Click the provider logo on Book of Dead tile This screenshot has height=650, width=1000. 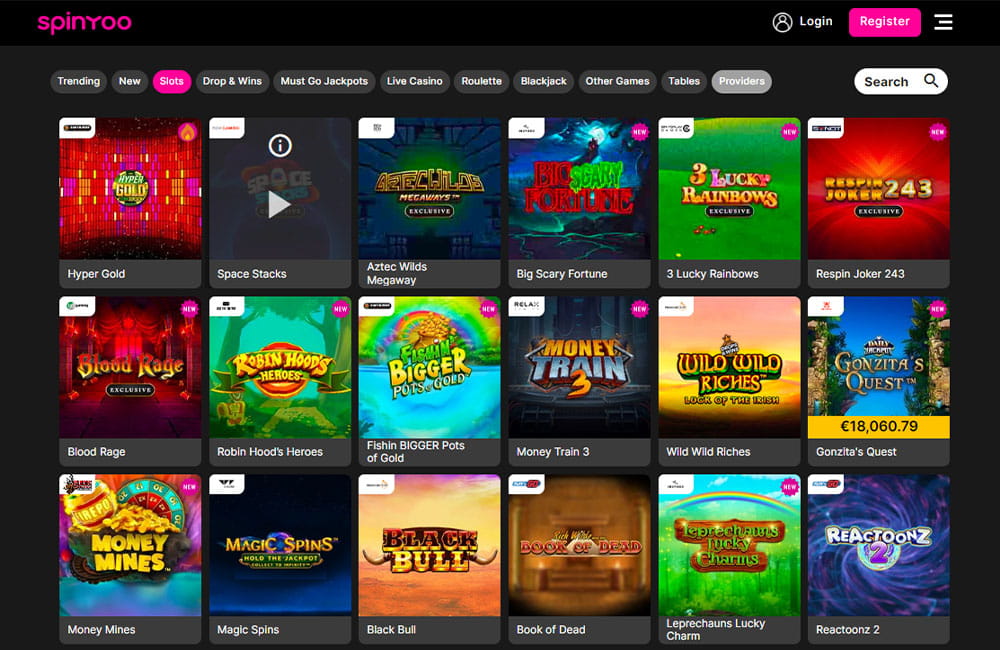coord(526,484)
